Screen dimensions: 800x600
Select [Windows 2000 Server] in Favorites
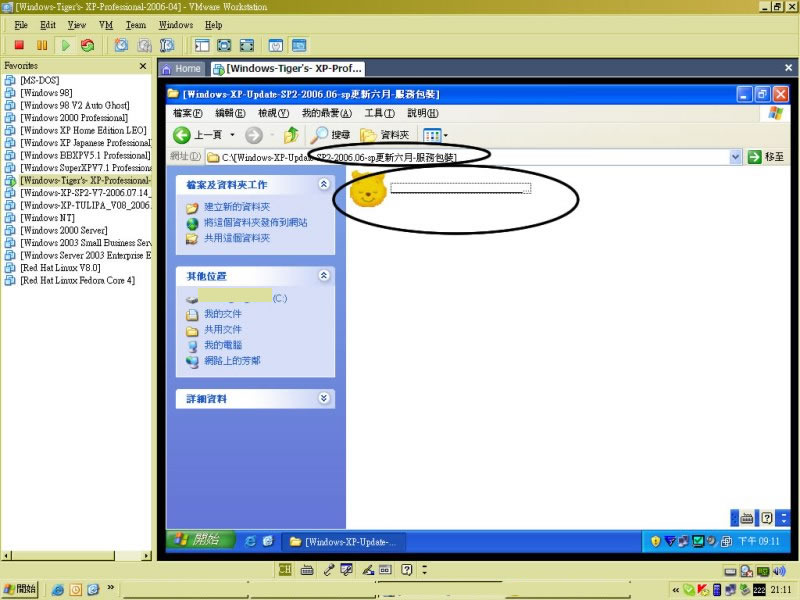tap(64, 230)
